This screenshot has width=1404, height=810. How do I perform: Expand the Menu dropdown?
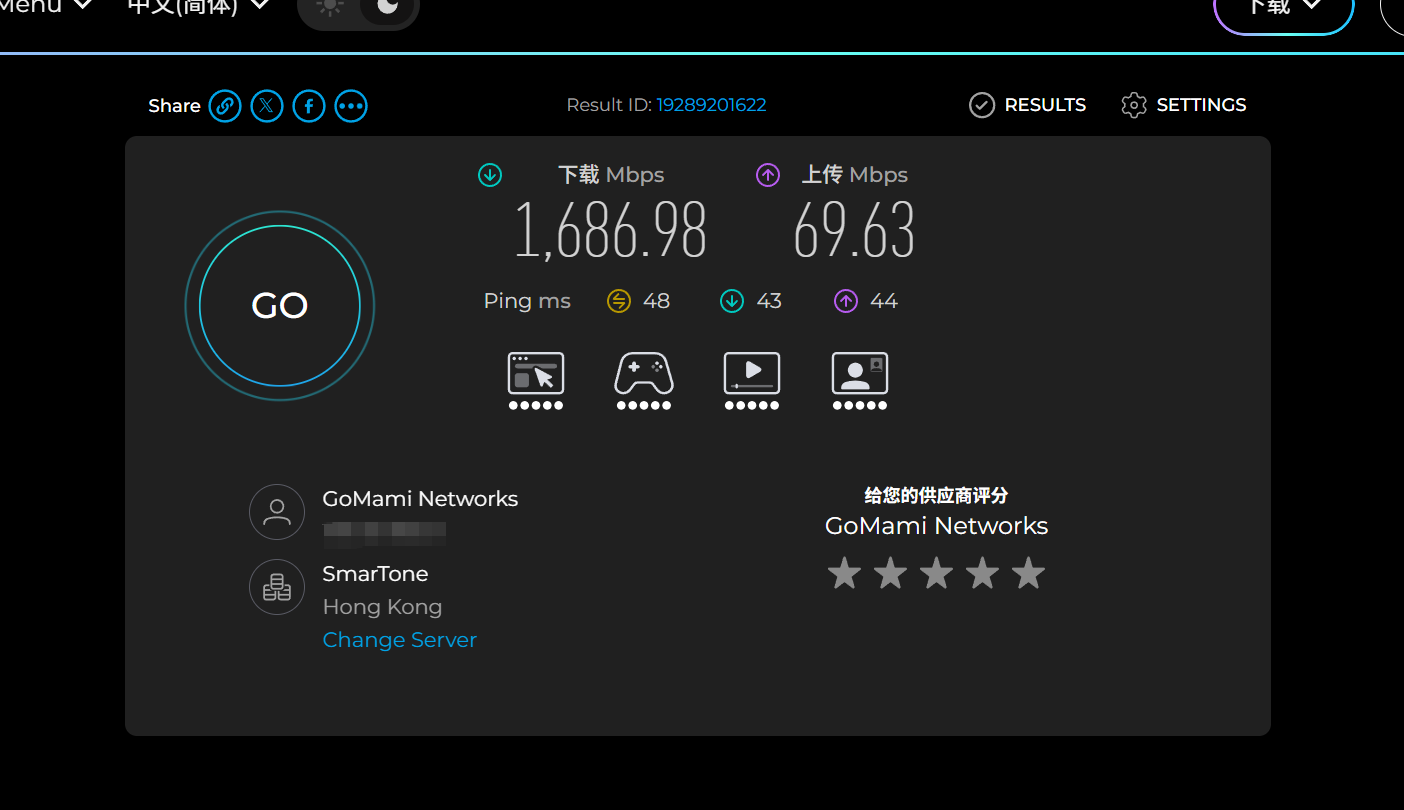[x=47, y=6]
